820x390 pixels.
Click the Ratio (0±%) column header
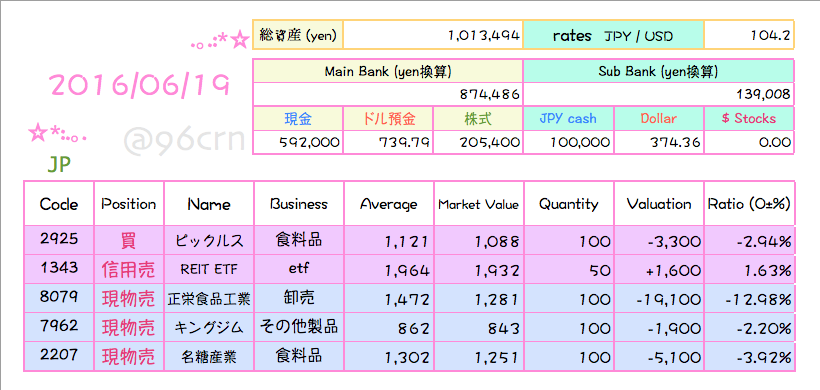tap(749, 204)
